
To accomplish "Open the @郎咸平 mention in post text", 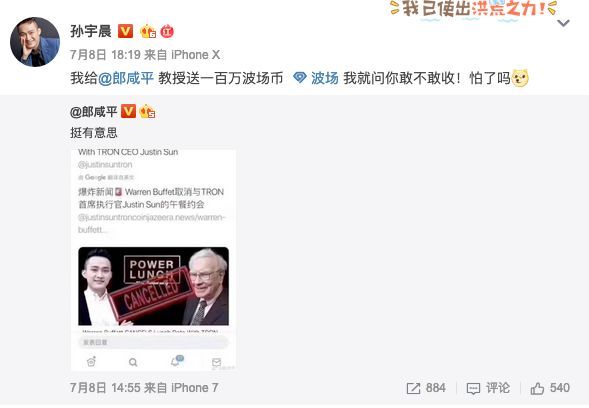I will 126,78.
